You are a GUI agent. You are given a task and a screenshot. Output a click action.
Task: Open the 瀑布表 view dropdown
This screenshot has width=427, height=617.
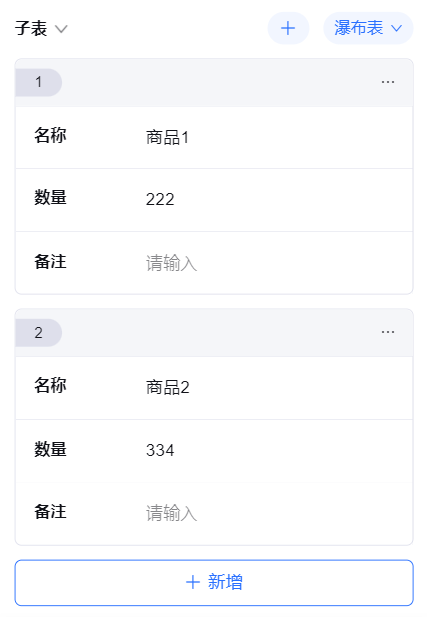tap(368, 28)
